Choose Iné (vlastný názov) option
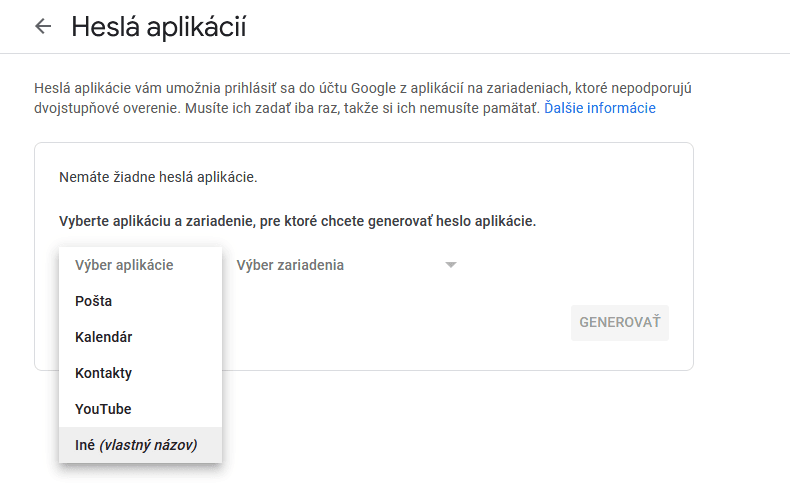 click(136, 445)
